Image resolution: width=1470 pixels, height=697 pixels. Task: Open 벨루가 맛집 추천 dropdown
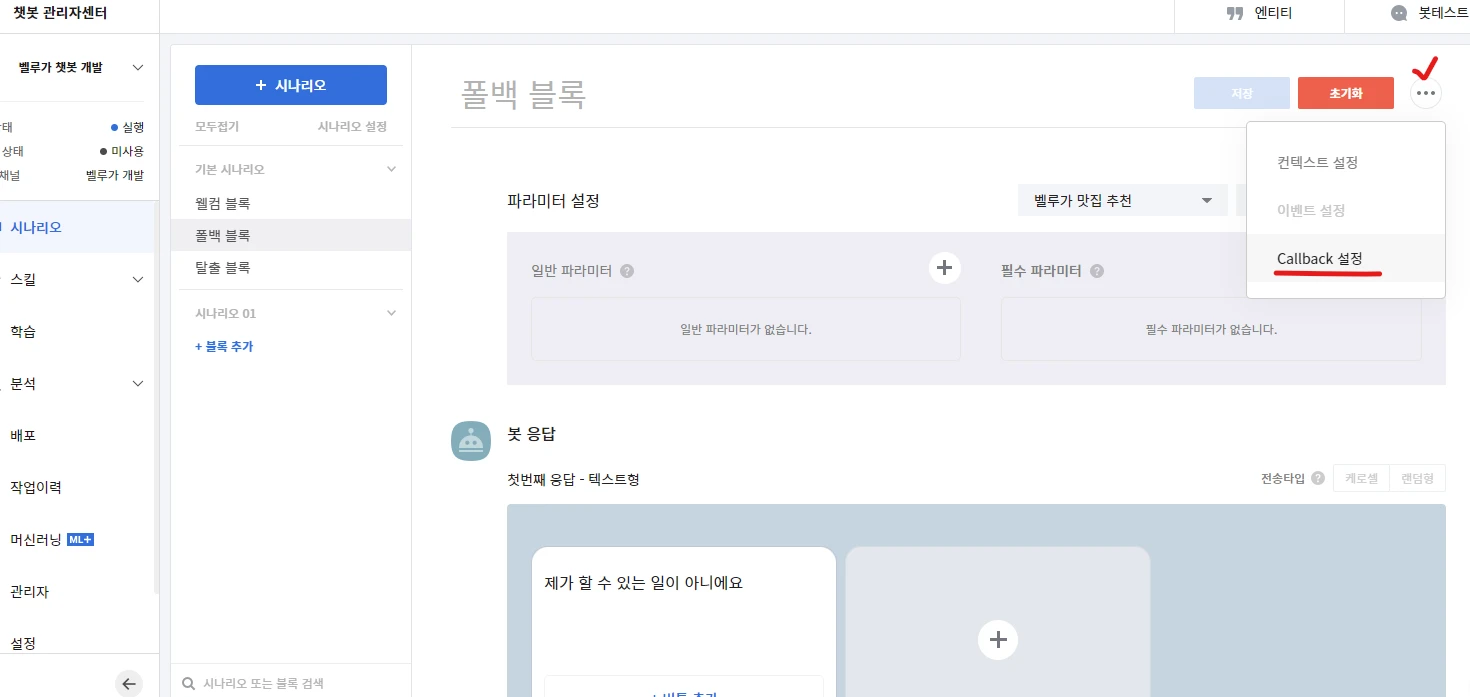click(x=1122, y=201)
